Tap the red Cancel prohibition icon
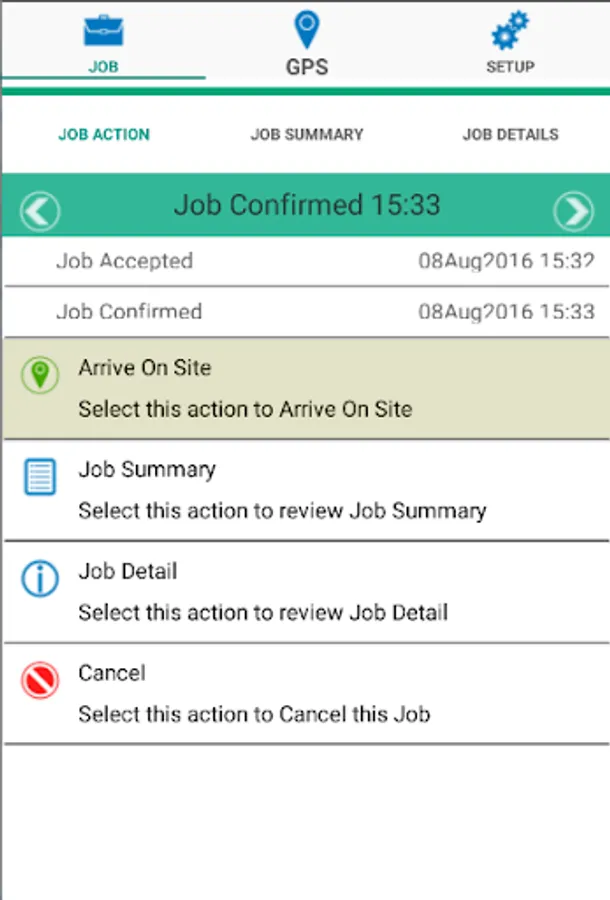This screenshot has height=900, width=610. click(x=39, y=681)
